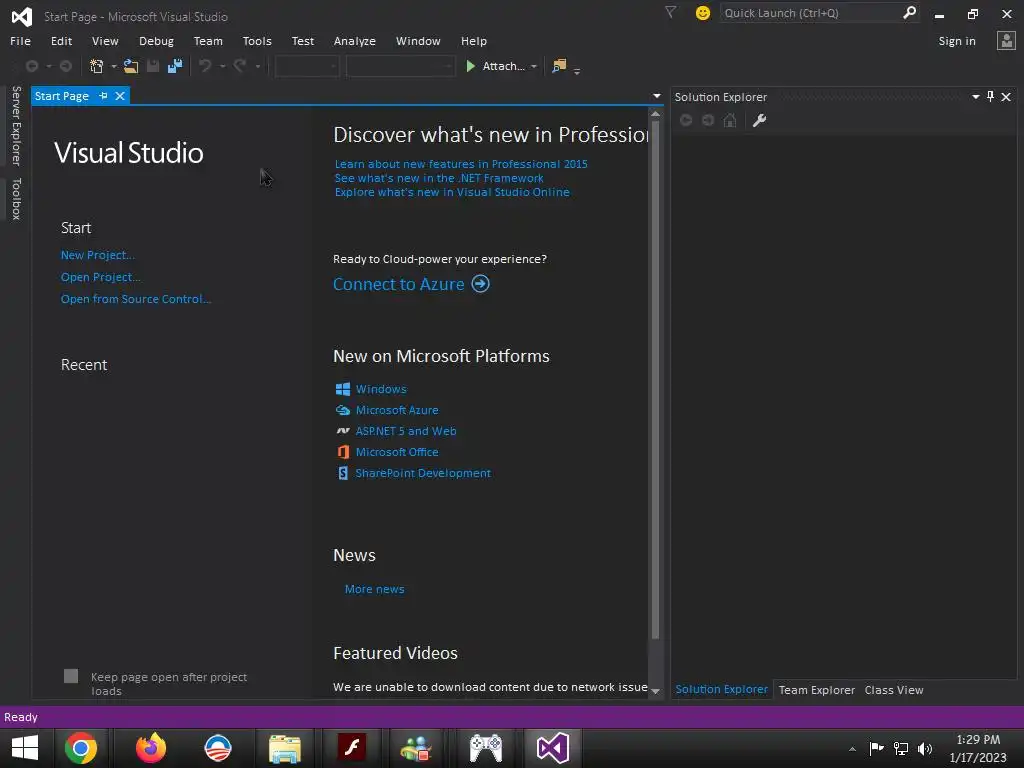
Task: Click the Start Page vertical scrollbar thumb
Action: (x=656, y=379)
